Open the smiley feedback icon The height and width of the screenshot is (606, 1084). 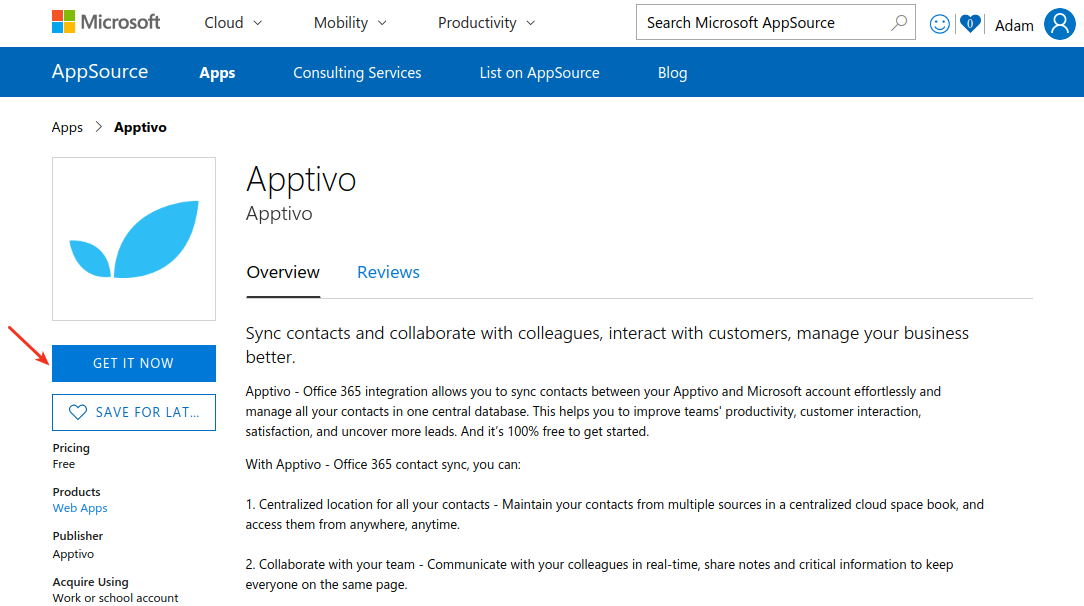coord(940,24)
